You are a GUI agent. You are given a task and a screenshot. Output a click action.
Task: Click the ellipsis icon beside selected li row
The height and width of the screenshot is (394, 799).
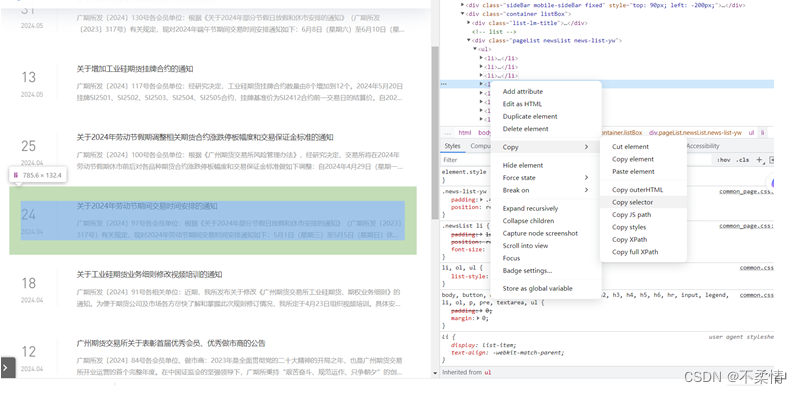point(444,84)
